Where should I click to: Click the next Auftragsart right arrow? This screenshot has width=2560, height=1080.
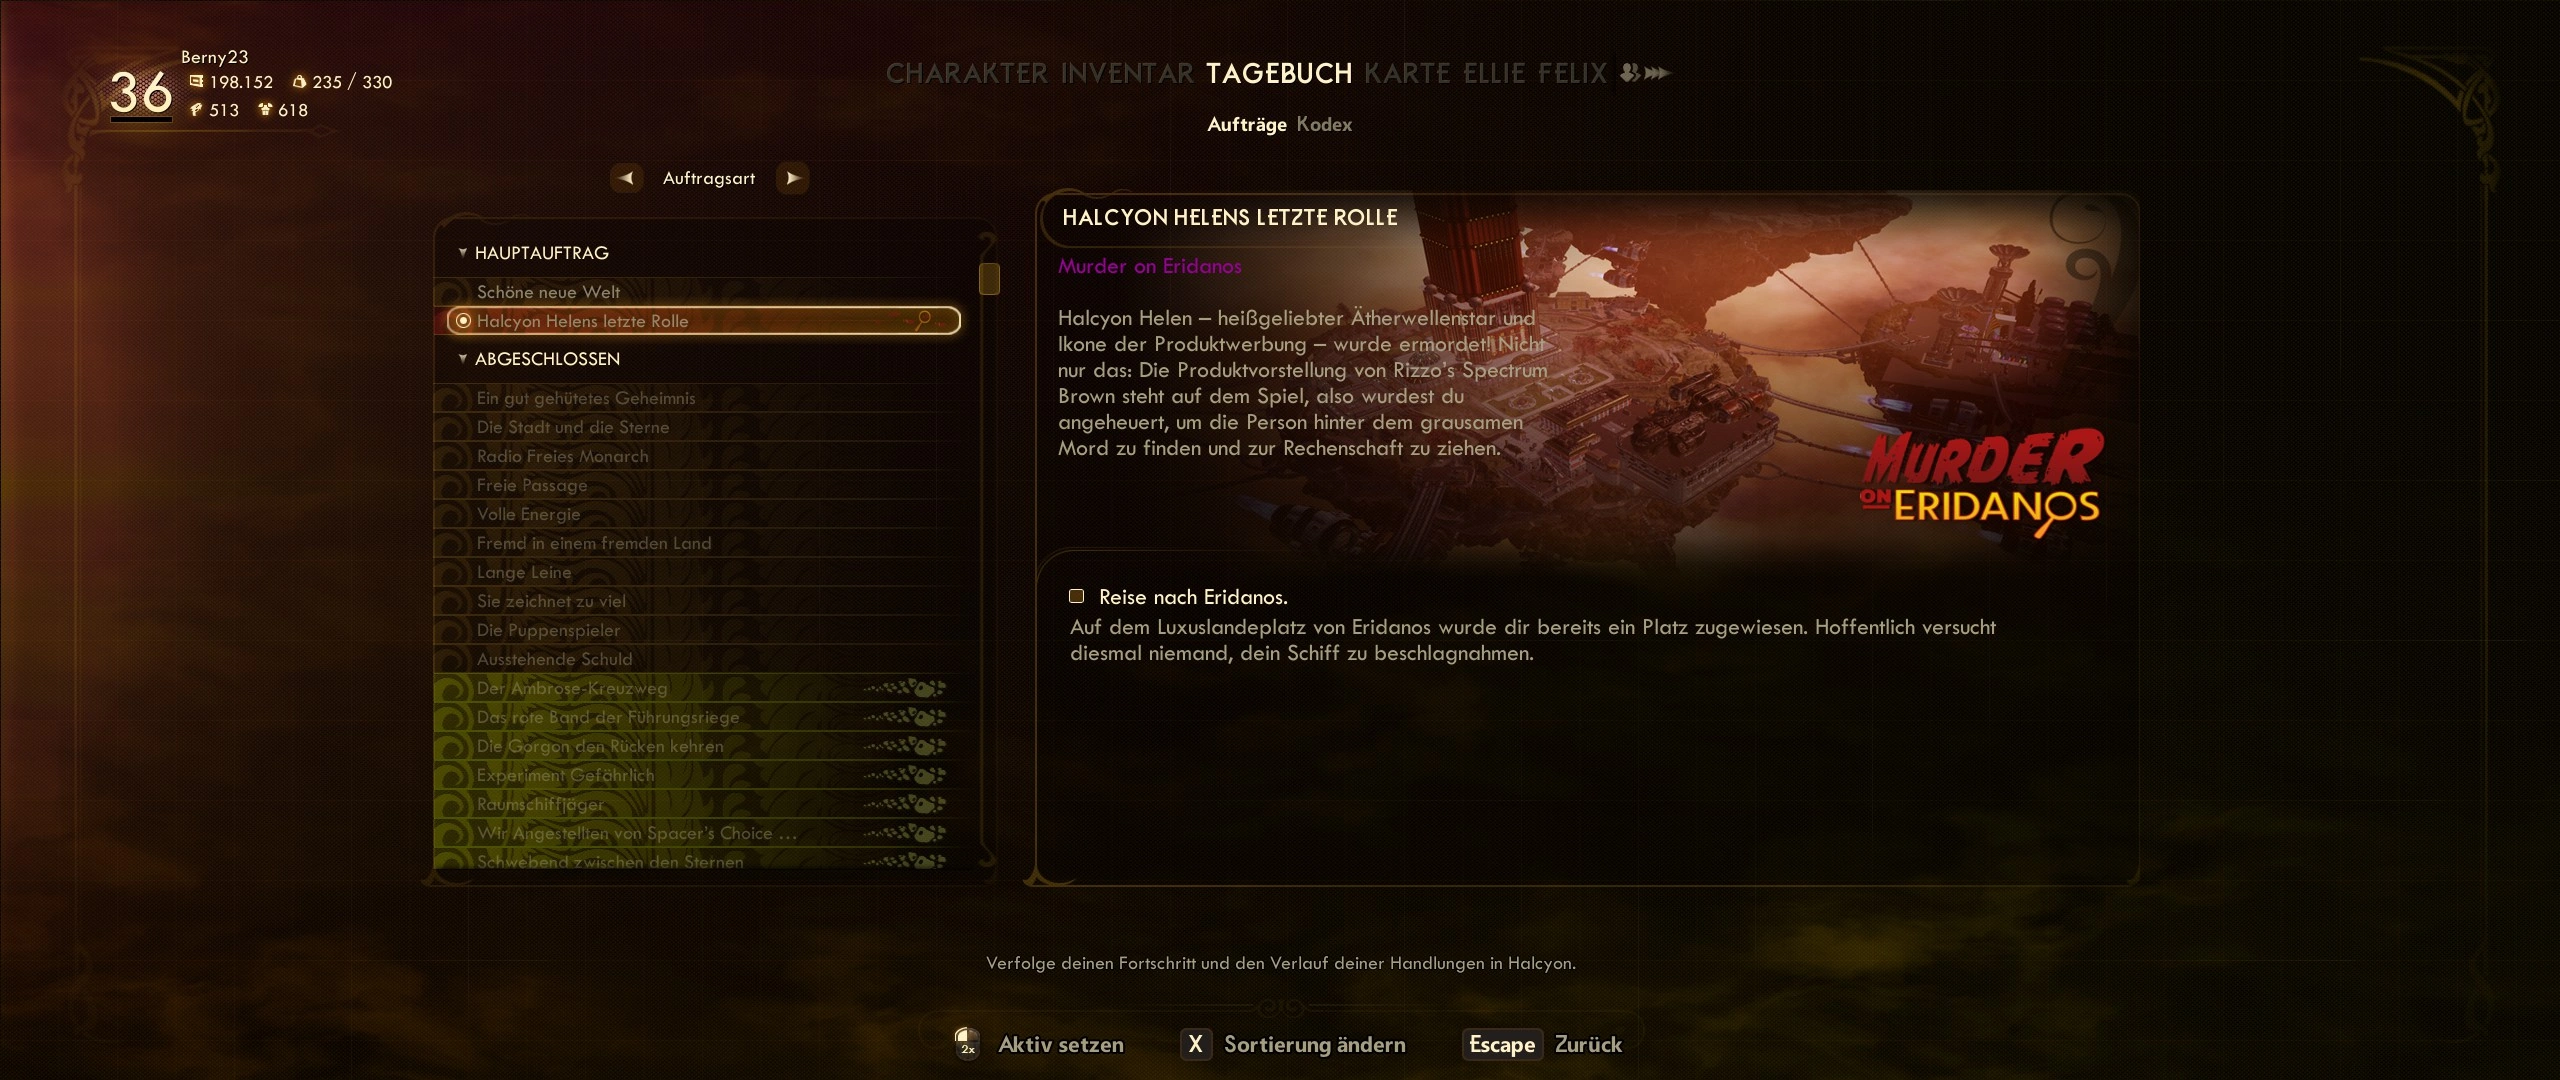coord(793,178)
